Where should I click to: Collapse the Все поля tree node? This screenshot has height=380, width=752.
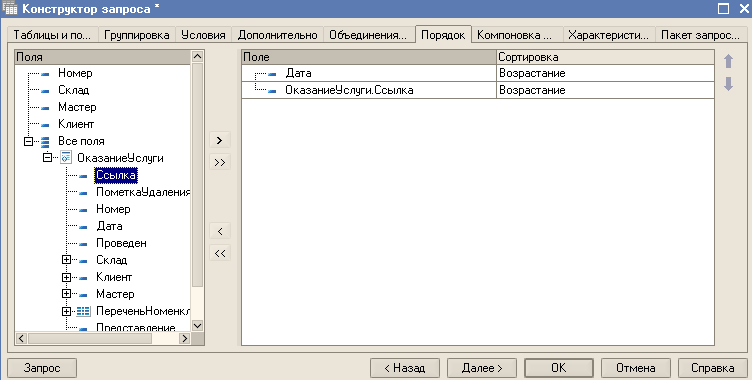coord(28,141)
